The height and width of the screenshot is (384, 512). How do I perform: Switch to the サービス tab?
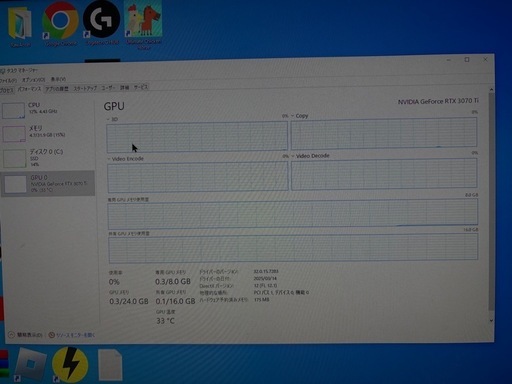pyautogui.click(x=141, y=87)
